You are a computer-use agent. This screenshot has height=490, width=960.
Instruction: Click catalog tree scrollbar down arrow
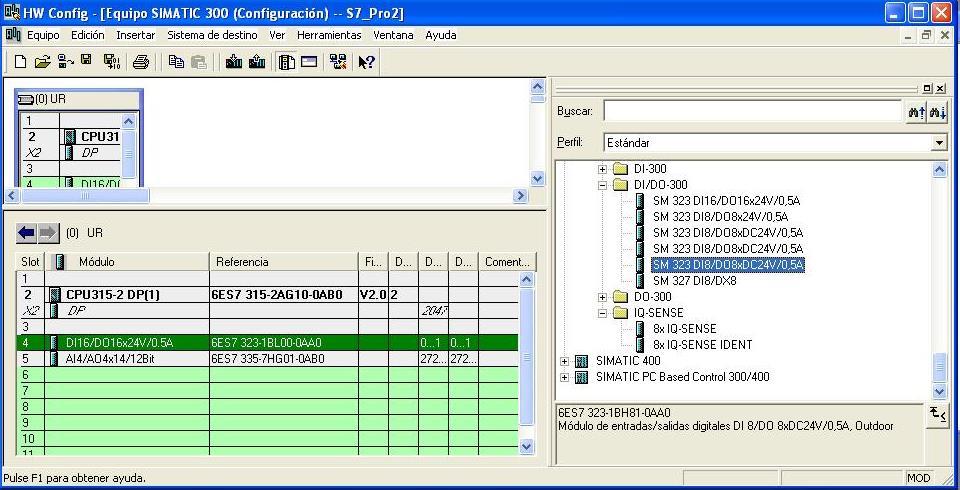940,390
